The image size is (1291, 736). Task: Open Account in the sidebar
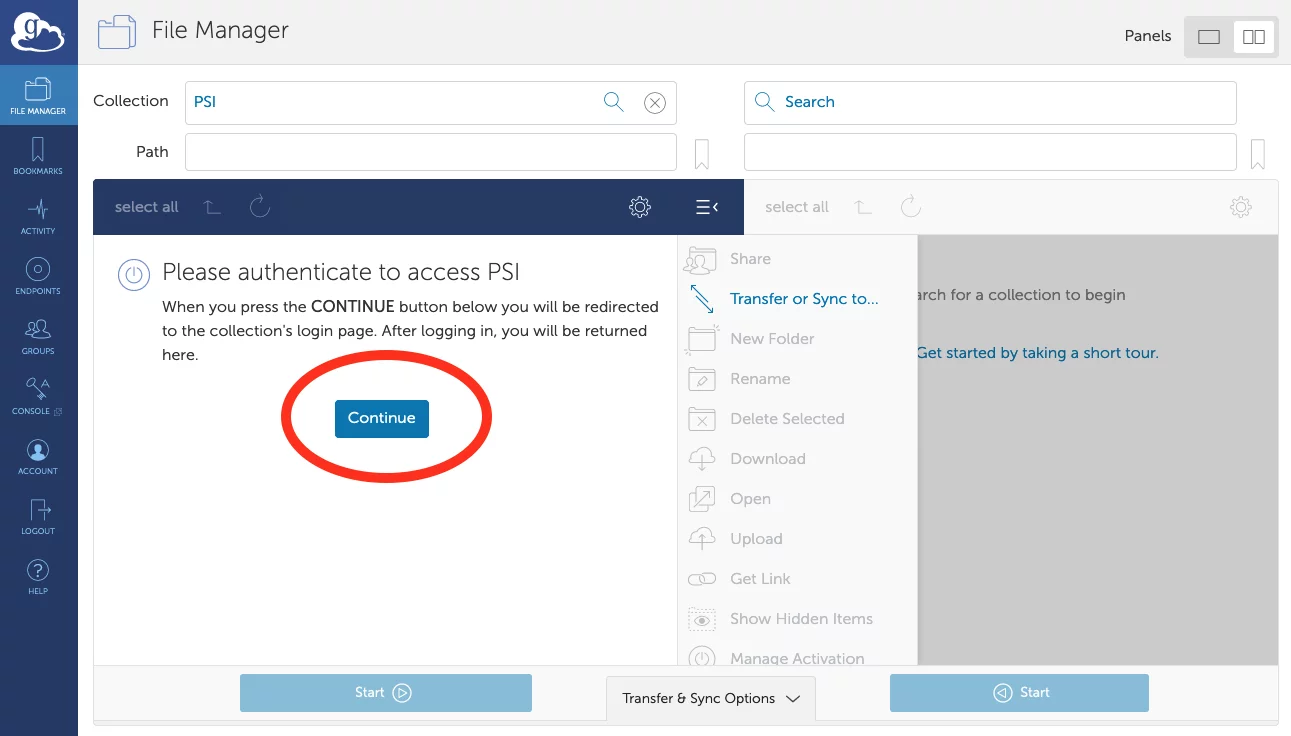(x=38, y=456)
